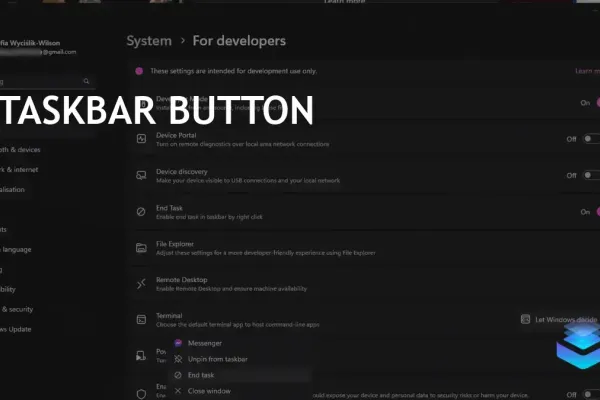Click the Terminal setting title
This screenshot has width=600, height=400.
169,316
